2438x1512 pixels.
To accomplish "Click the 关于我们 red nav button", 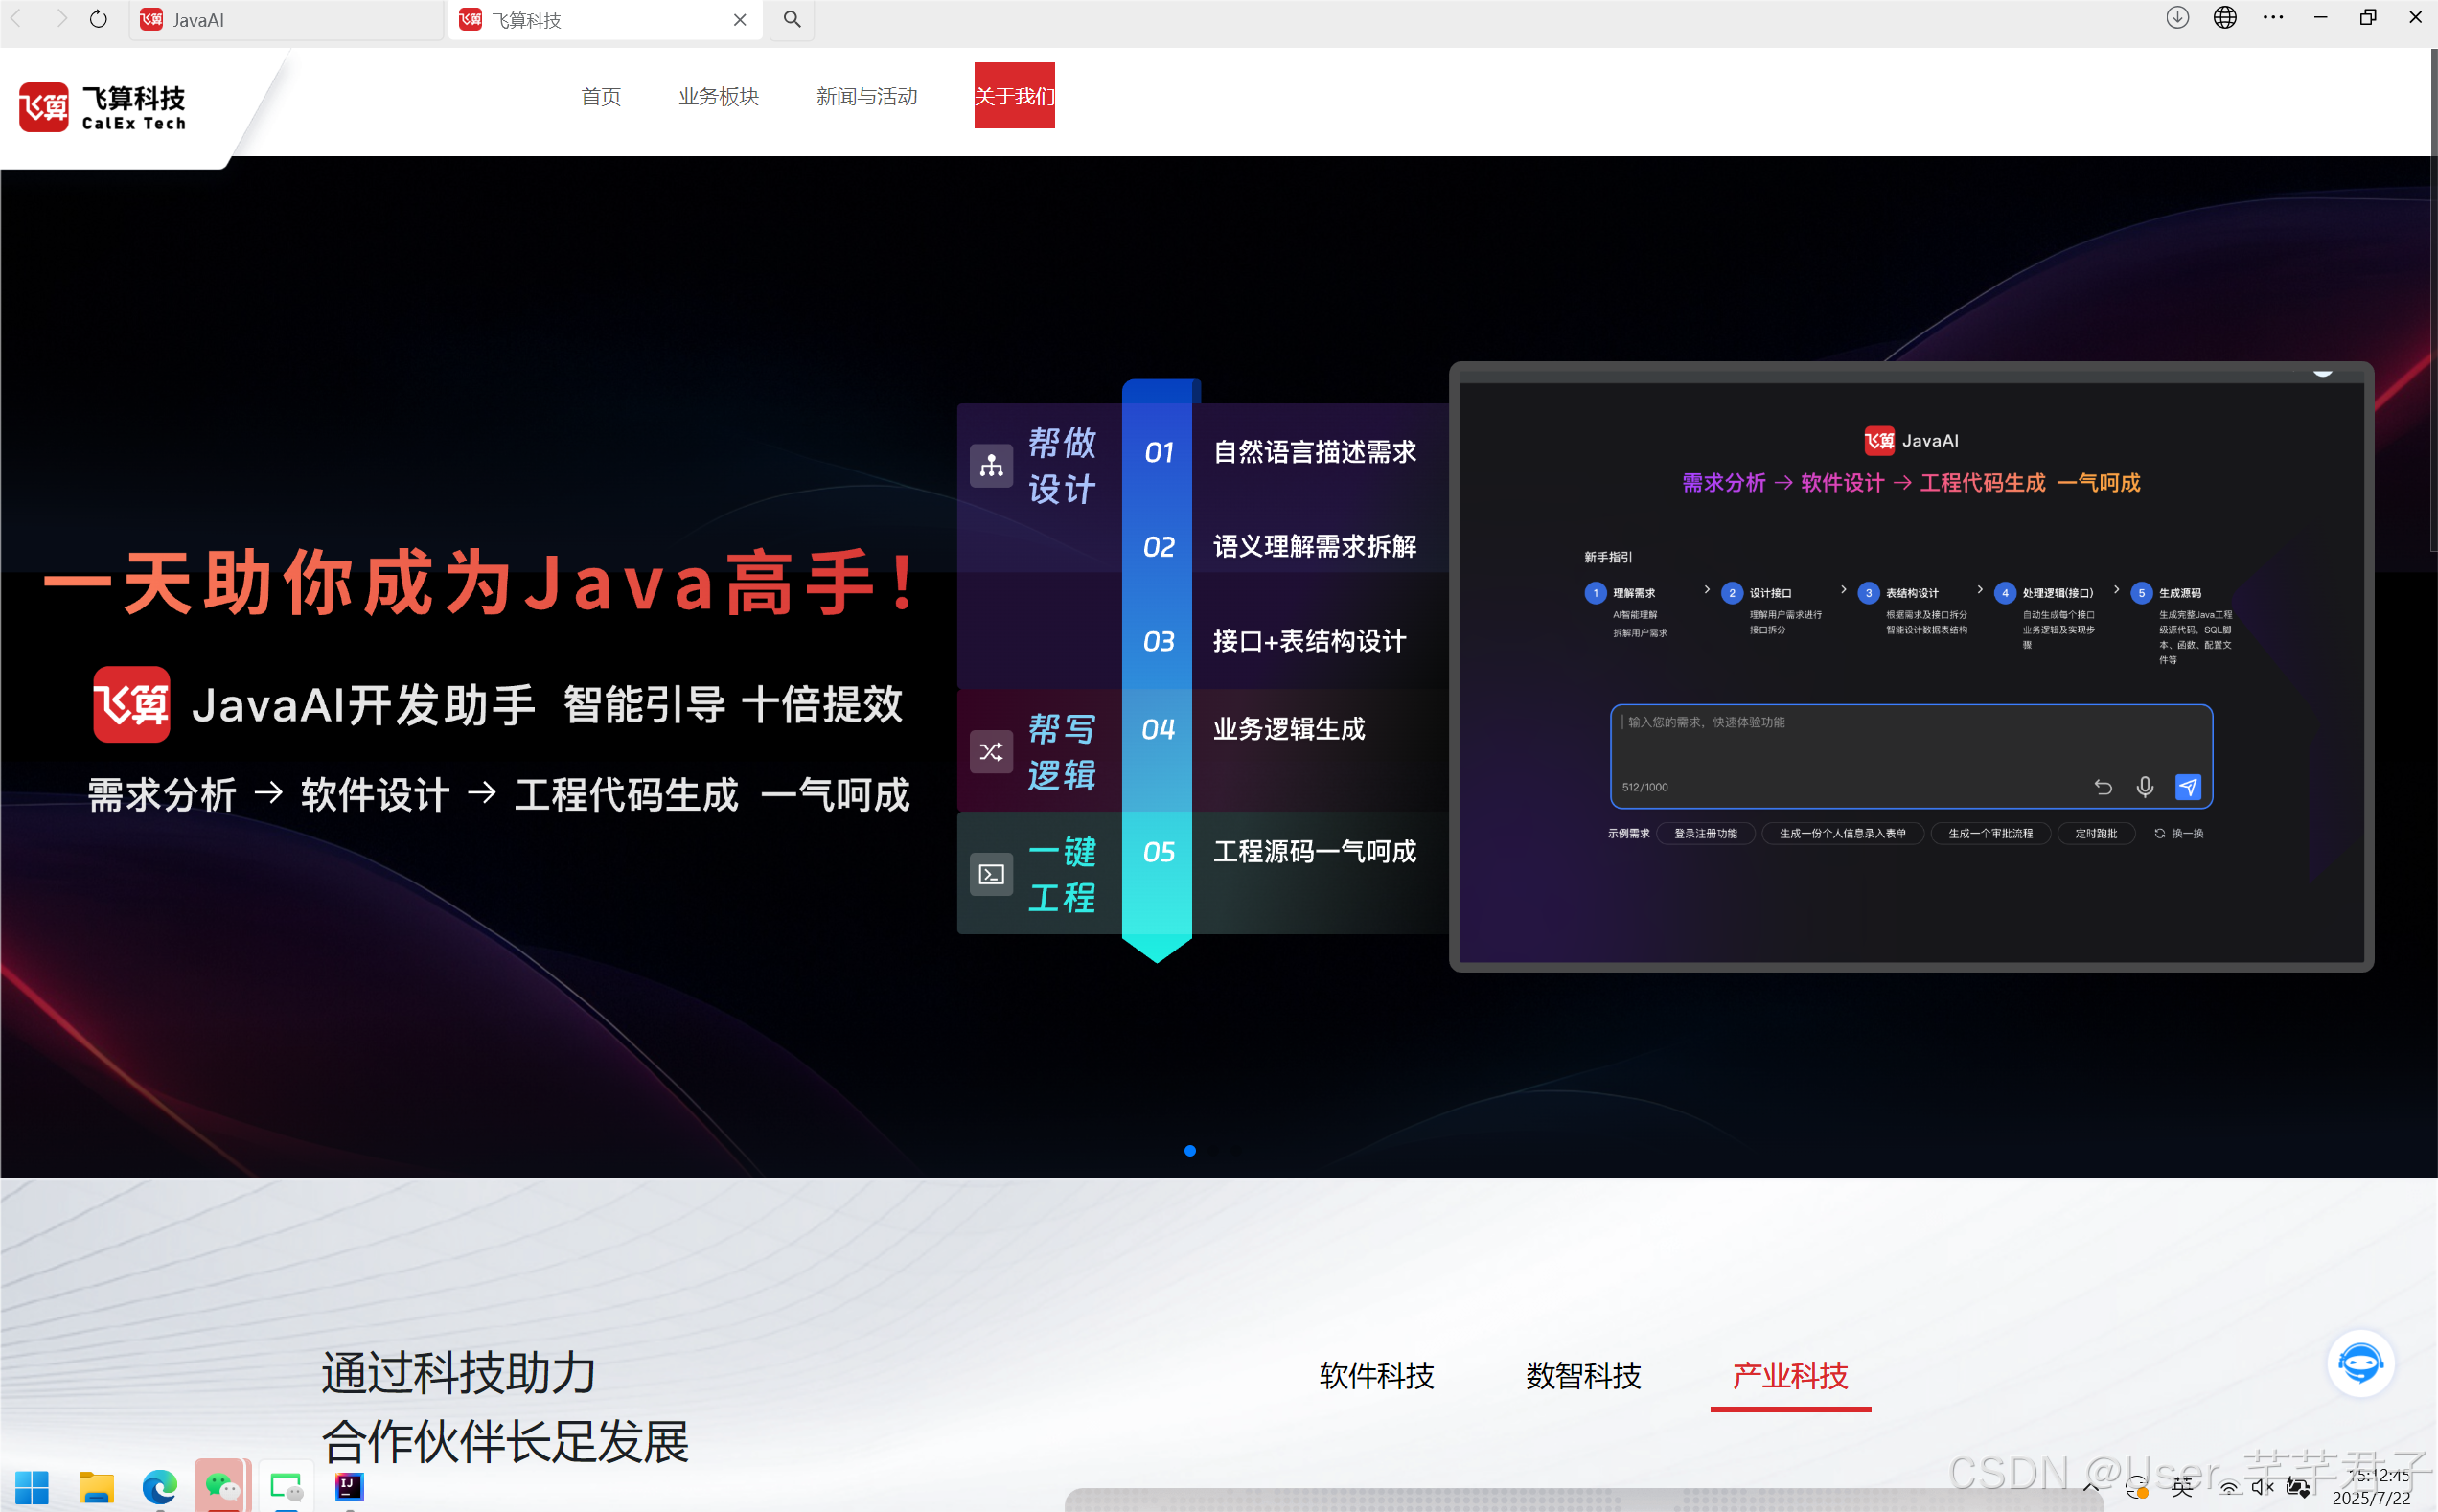I will tap(1014, 96).
